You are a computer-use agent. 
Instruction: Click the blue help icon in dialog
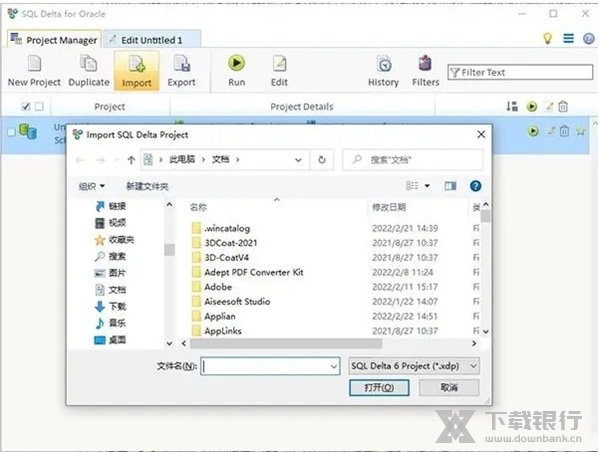pyautogui.click(x=475, y=186)
